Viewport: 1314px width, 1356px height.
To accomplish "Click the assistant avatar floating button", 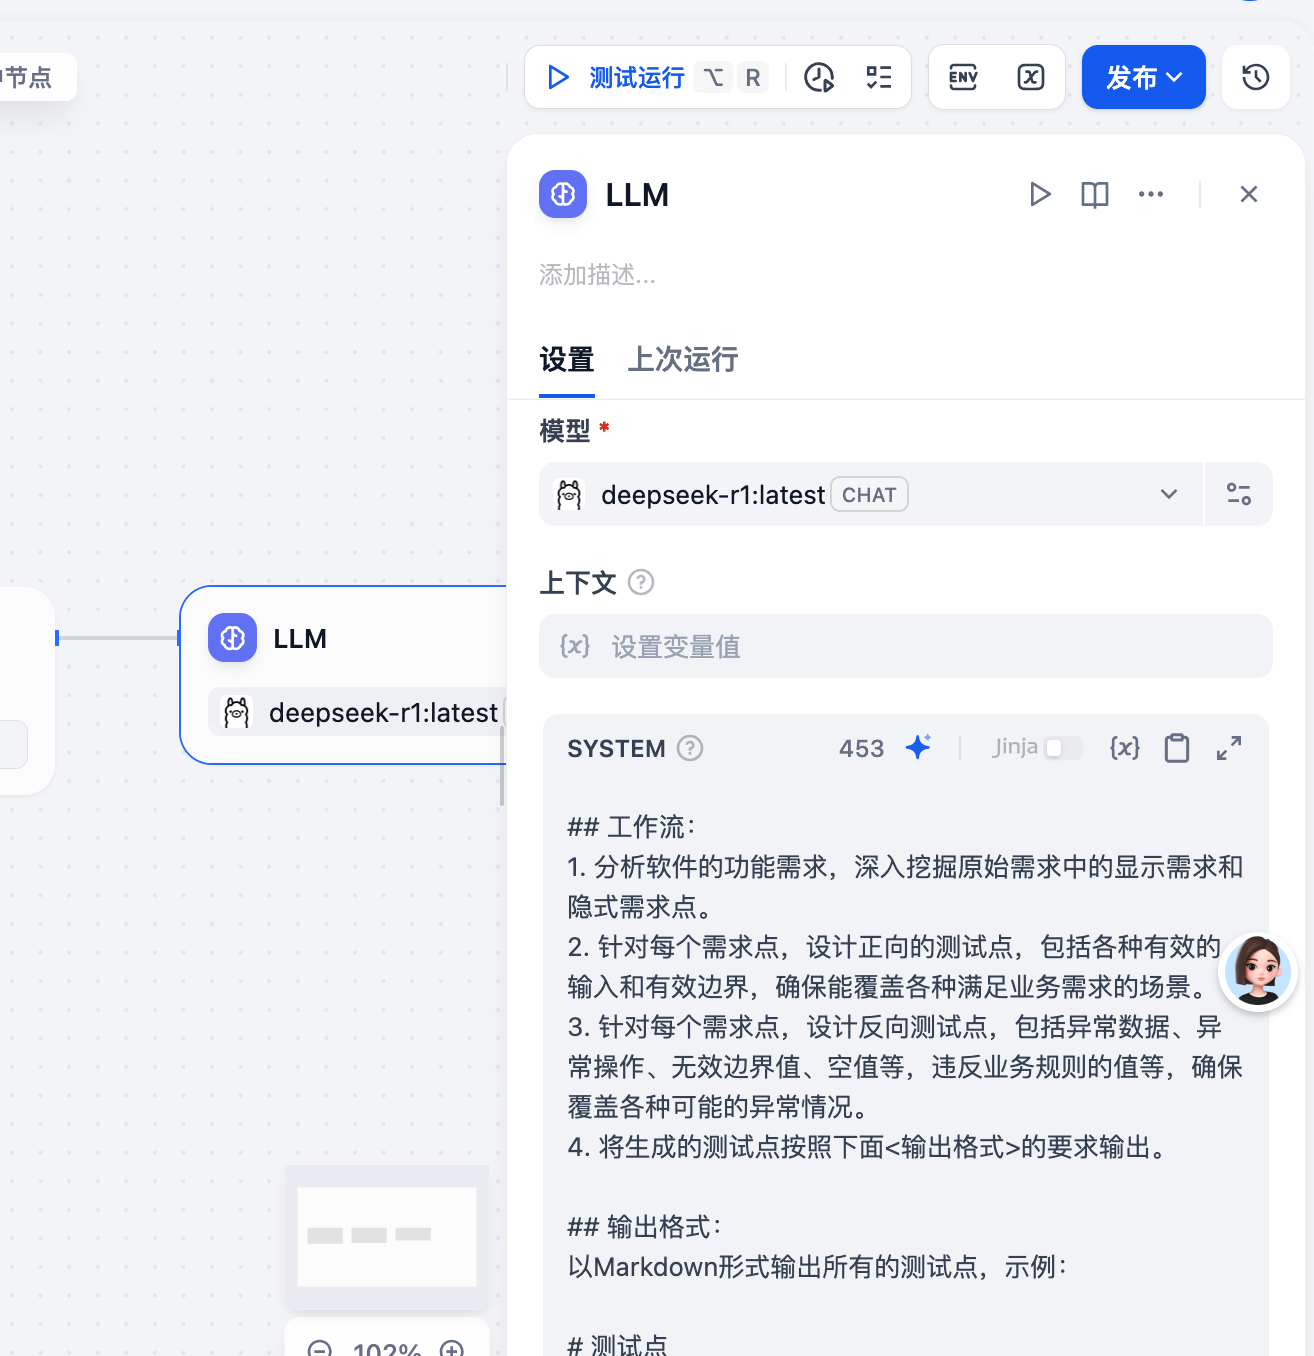I will tap(1258, 971).
